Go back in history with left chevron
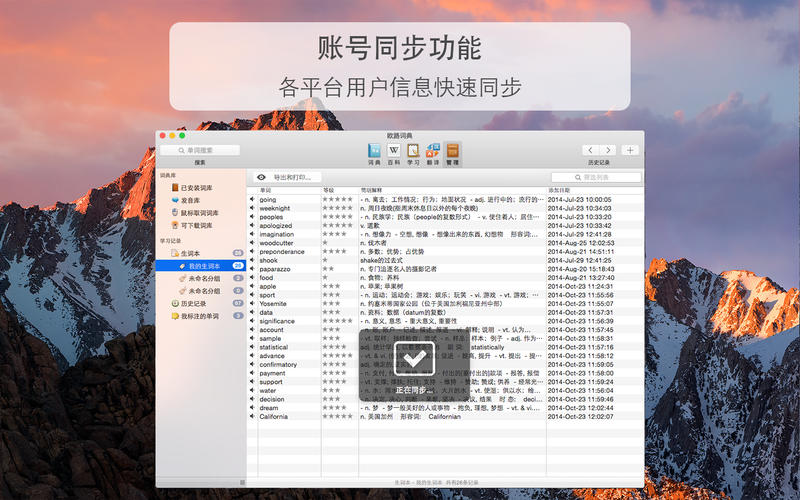The image size is (800, 500). [590, 150]
